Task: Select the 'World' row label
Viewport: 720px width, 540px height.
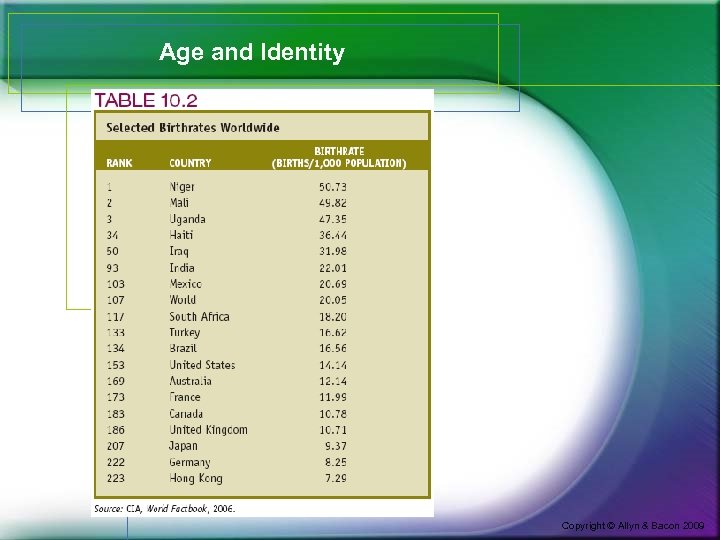Action: [x=183, y=300]
